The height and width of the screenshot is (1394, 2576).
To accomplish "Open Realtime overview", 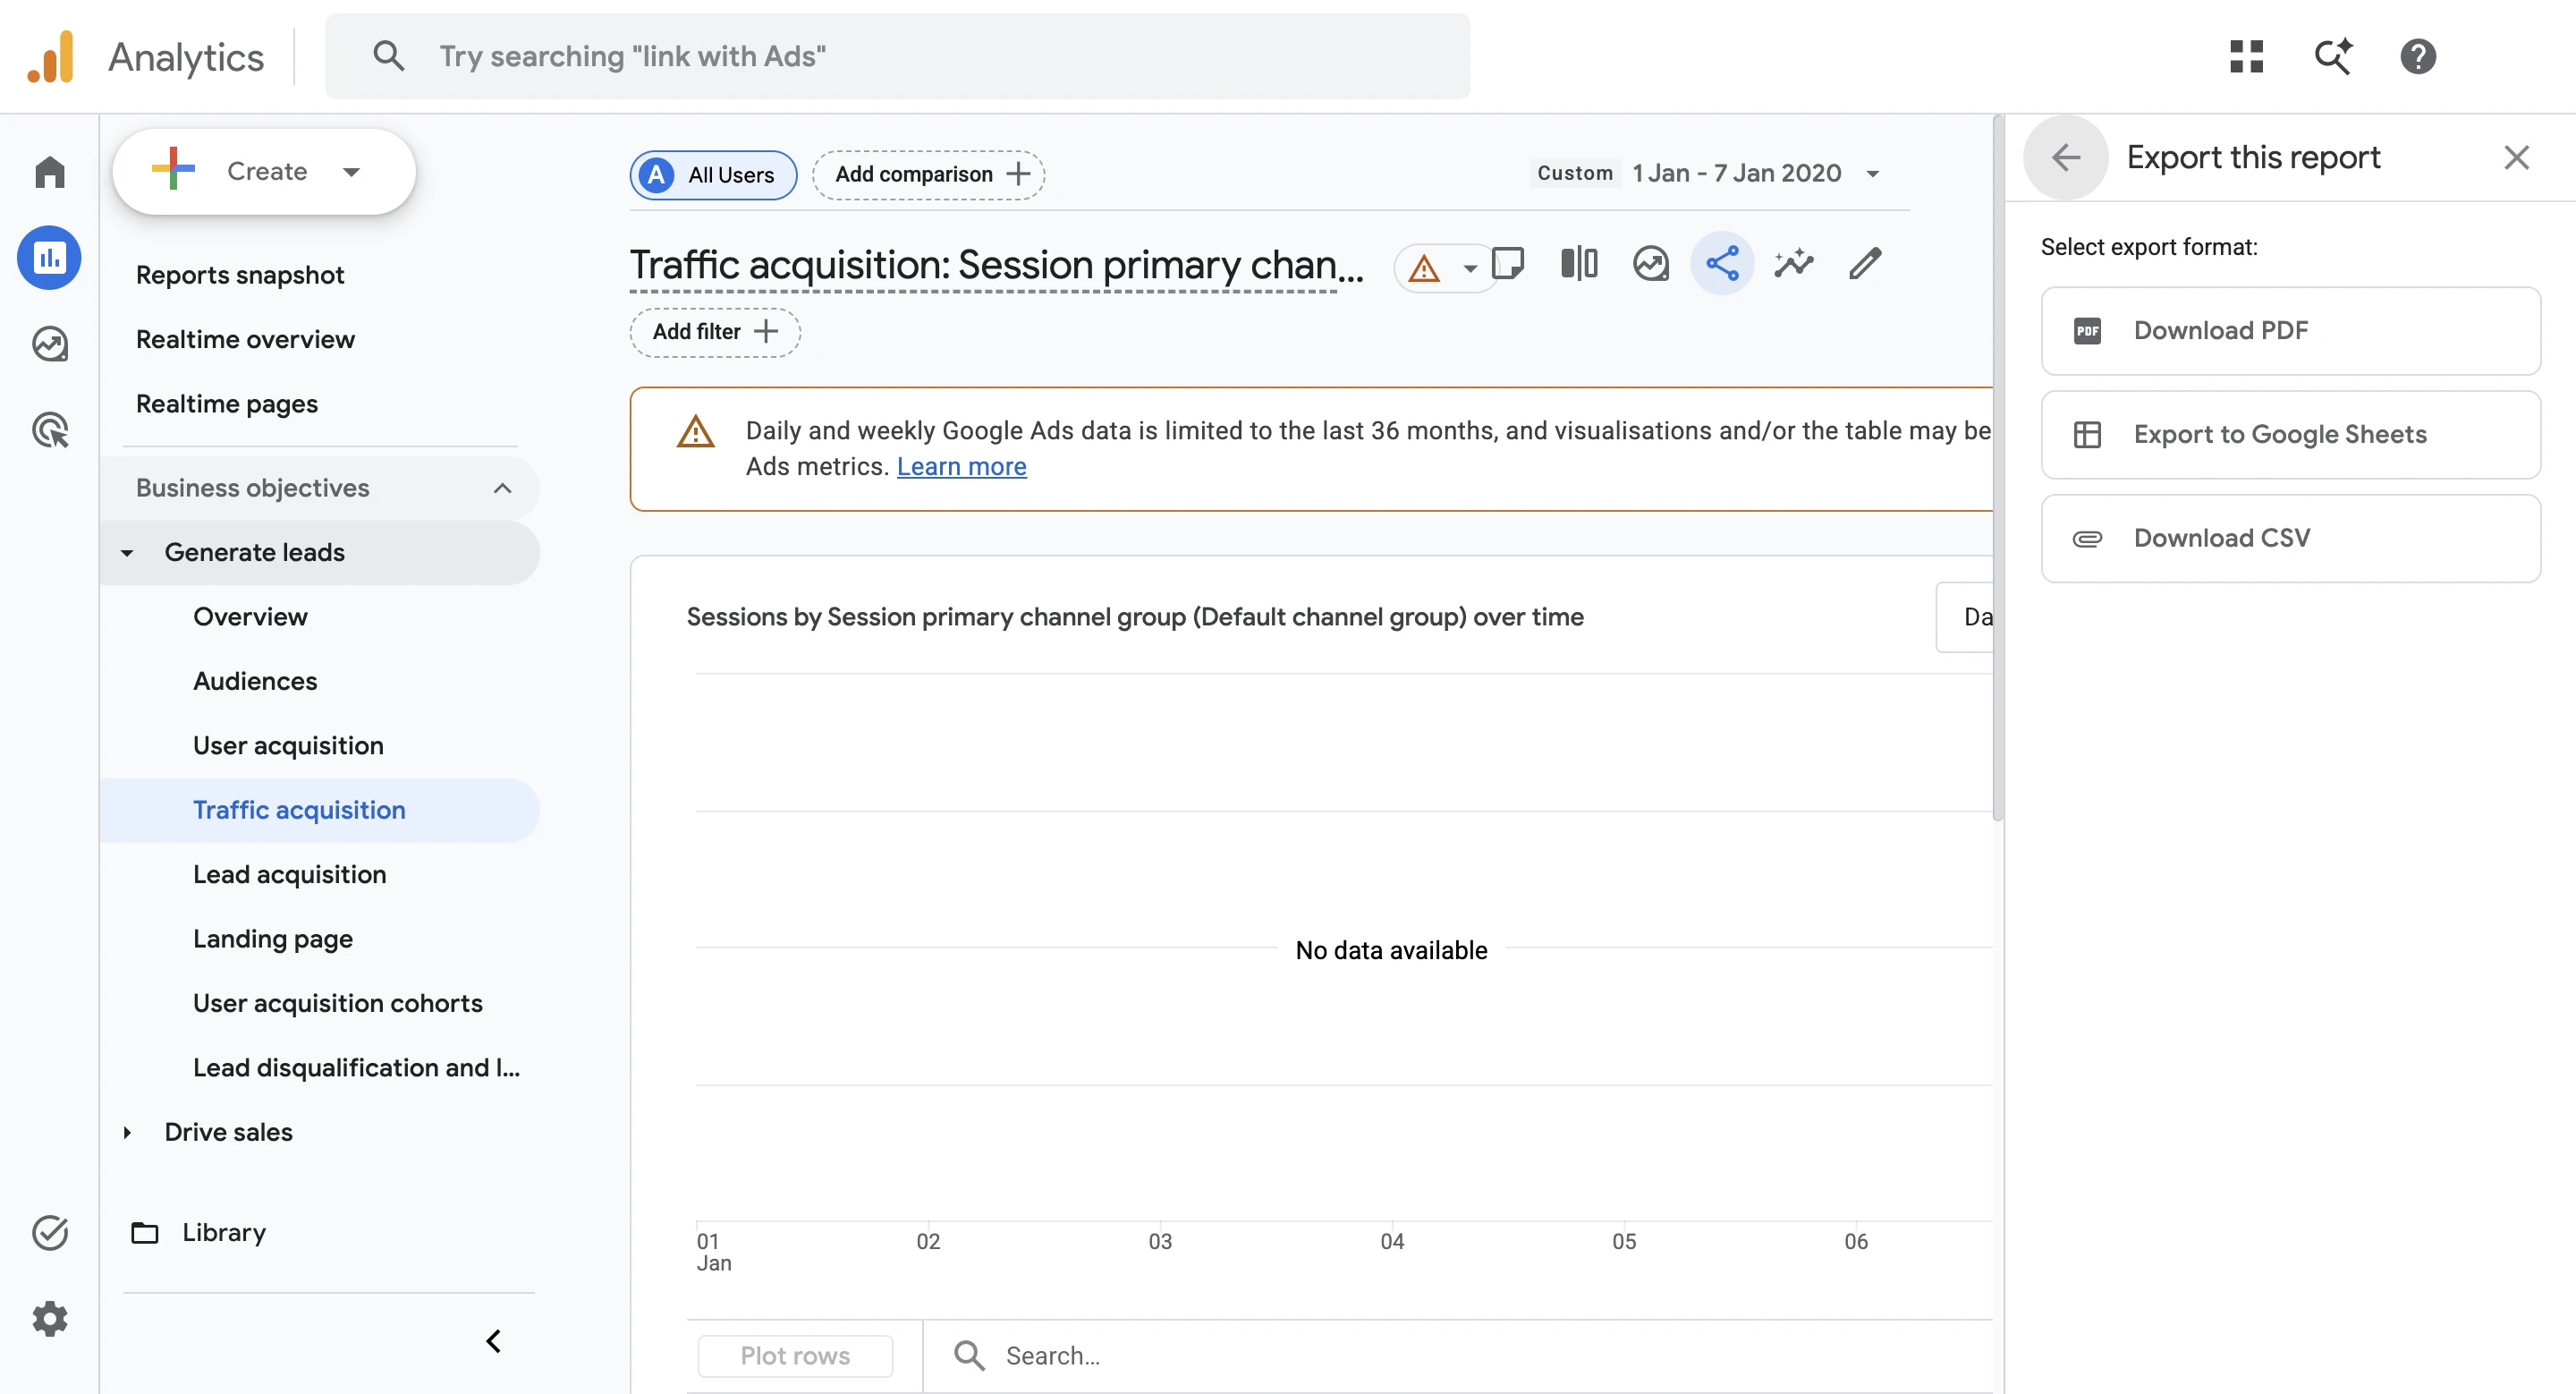I will point(245,339).
